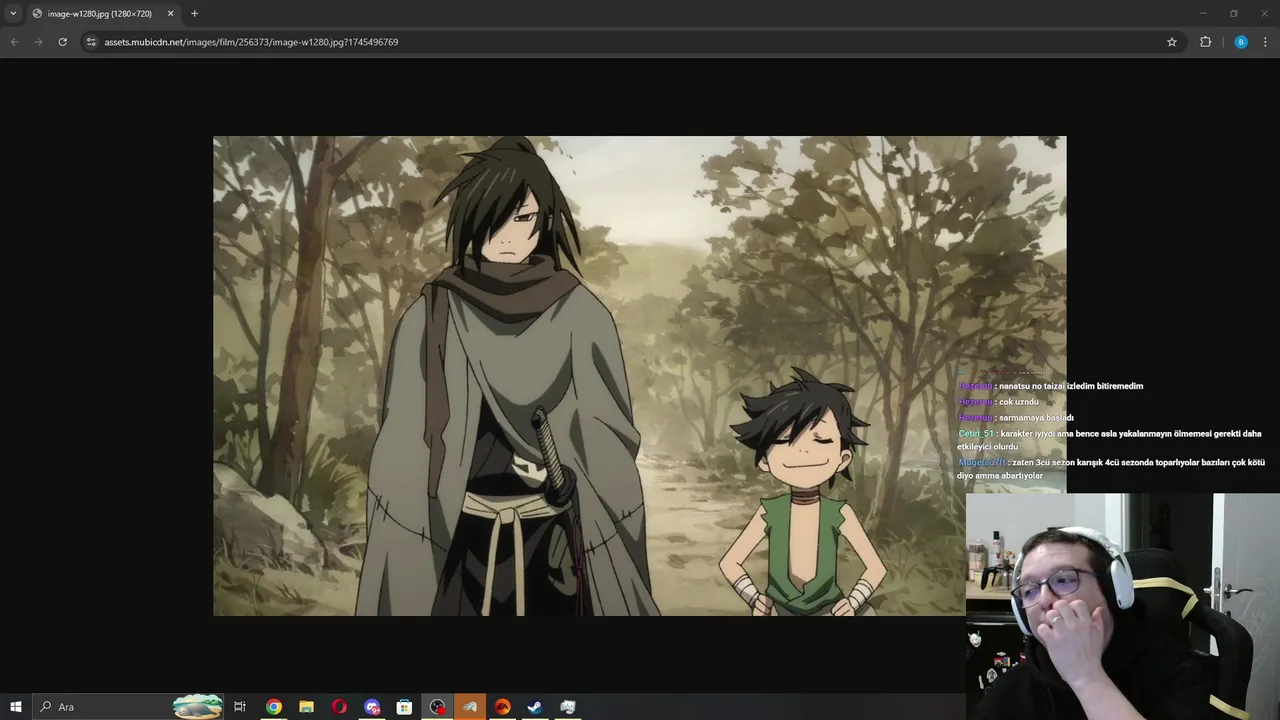
Task: Minimize the Chrome window
Action: pyautogui.click(x=1203, y=13)
